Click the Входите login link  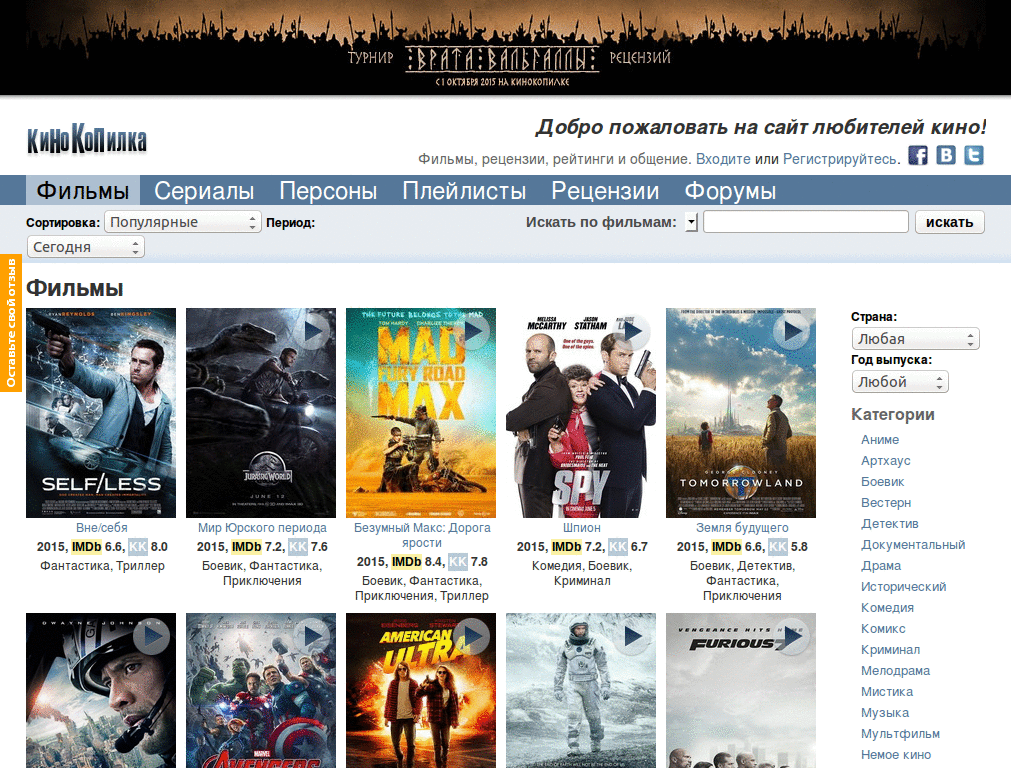click(723, 159)
